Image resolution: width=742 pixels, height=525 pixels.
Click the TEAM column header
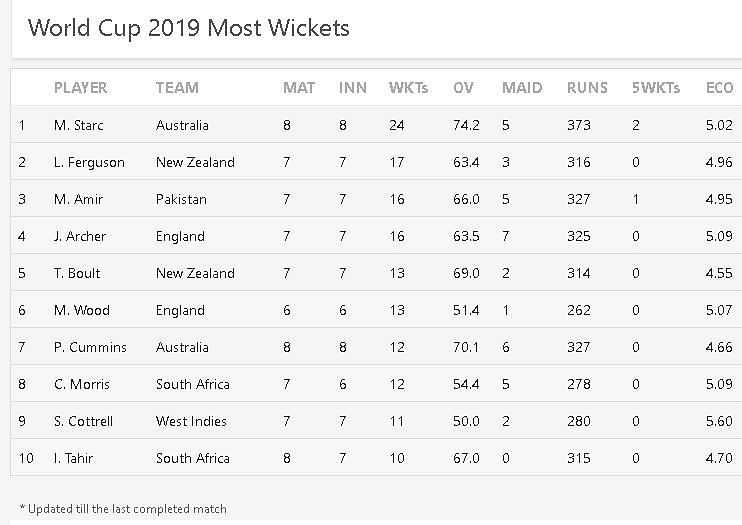pos(177,88)
